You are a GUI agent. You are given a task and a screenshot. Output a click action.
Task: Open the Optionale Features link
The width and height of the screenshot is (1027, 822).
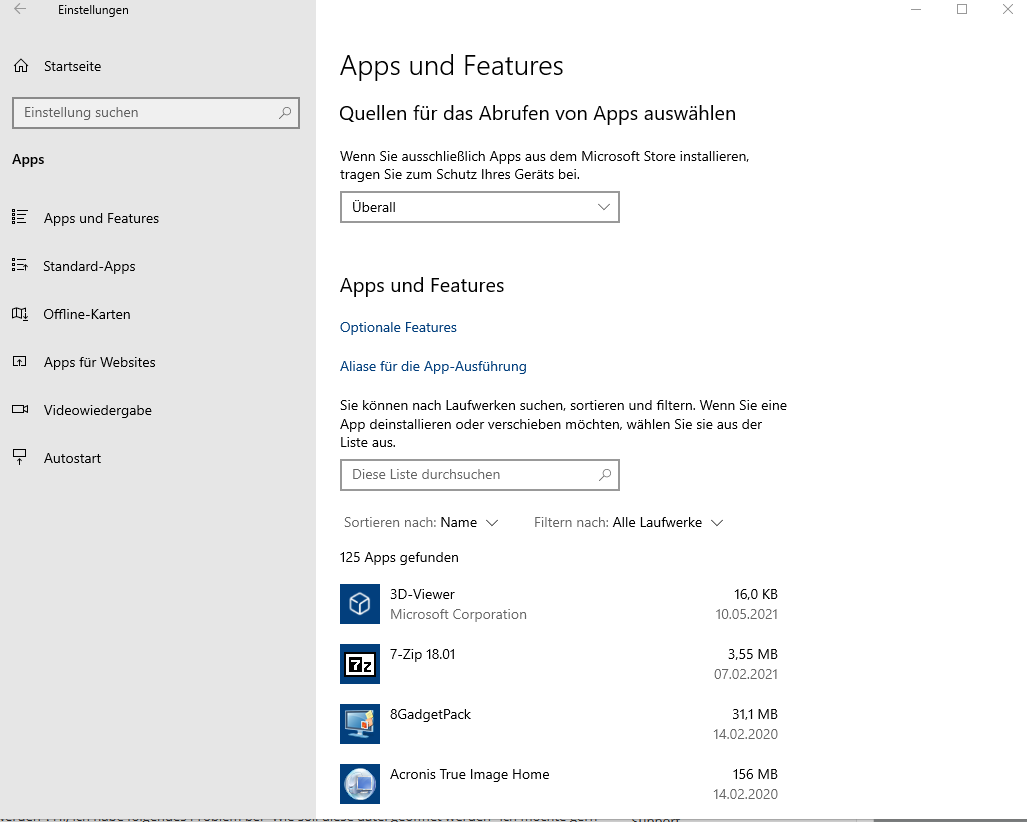tap(398, 327)
